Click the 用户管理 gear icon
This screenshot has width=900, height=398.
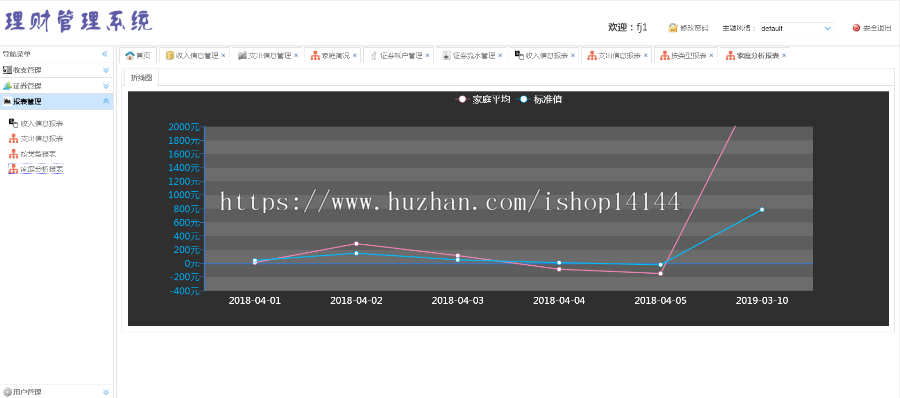point(7,392)
